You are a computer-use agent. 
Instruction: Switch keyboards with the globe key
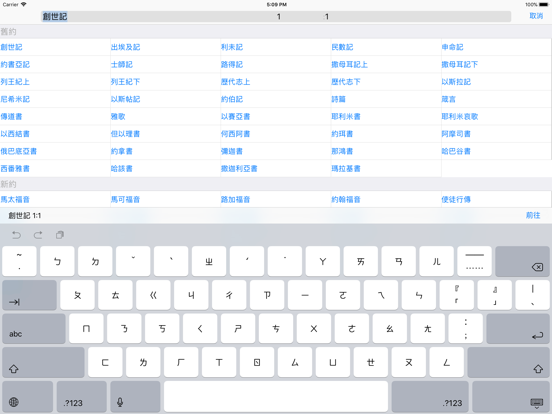pyautogui.click(x=27, y=397)
